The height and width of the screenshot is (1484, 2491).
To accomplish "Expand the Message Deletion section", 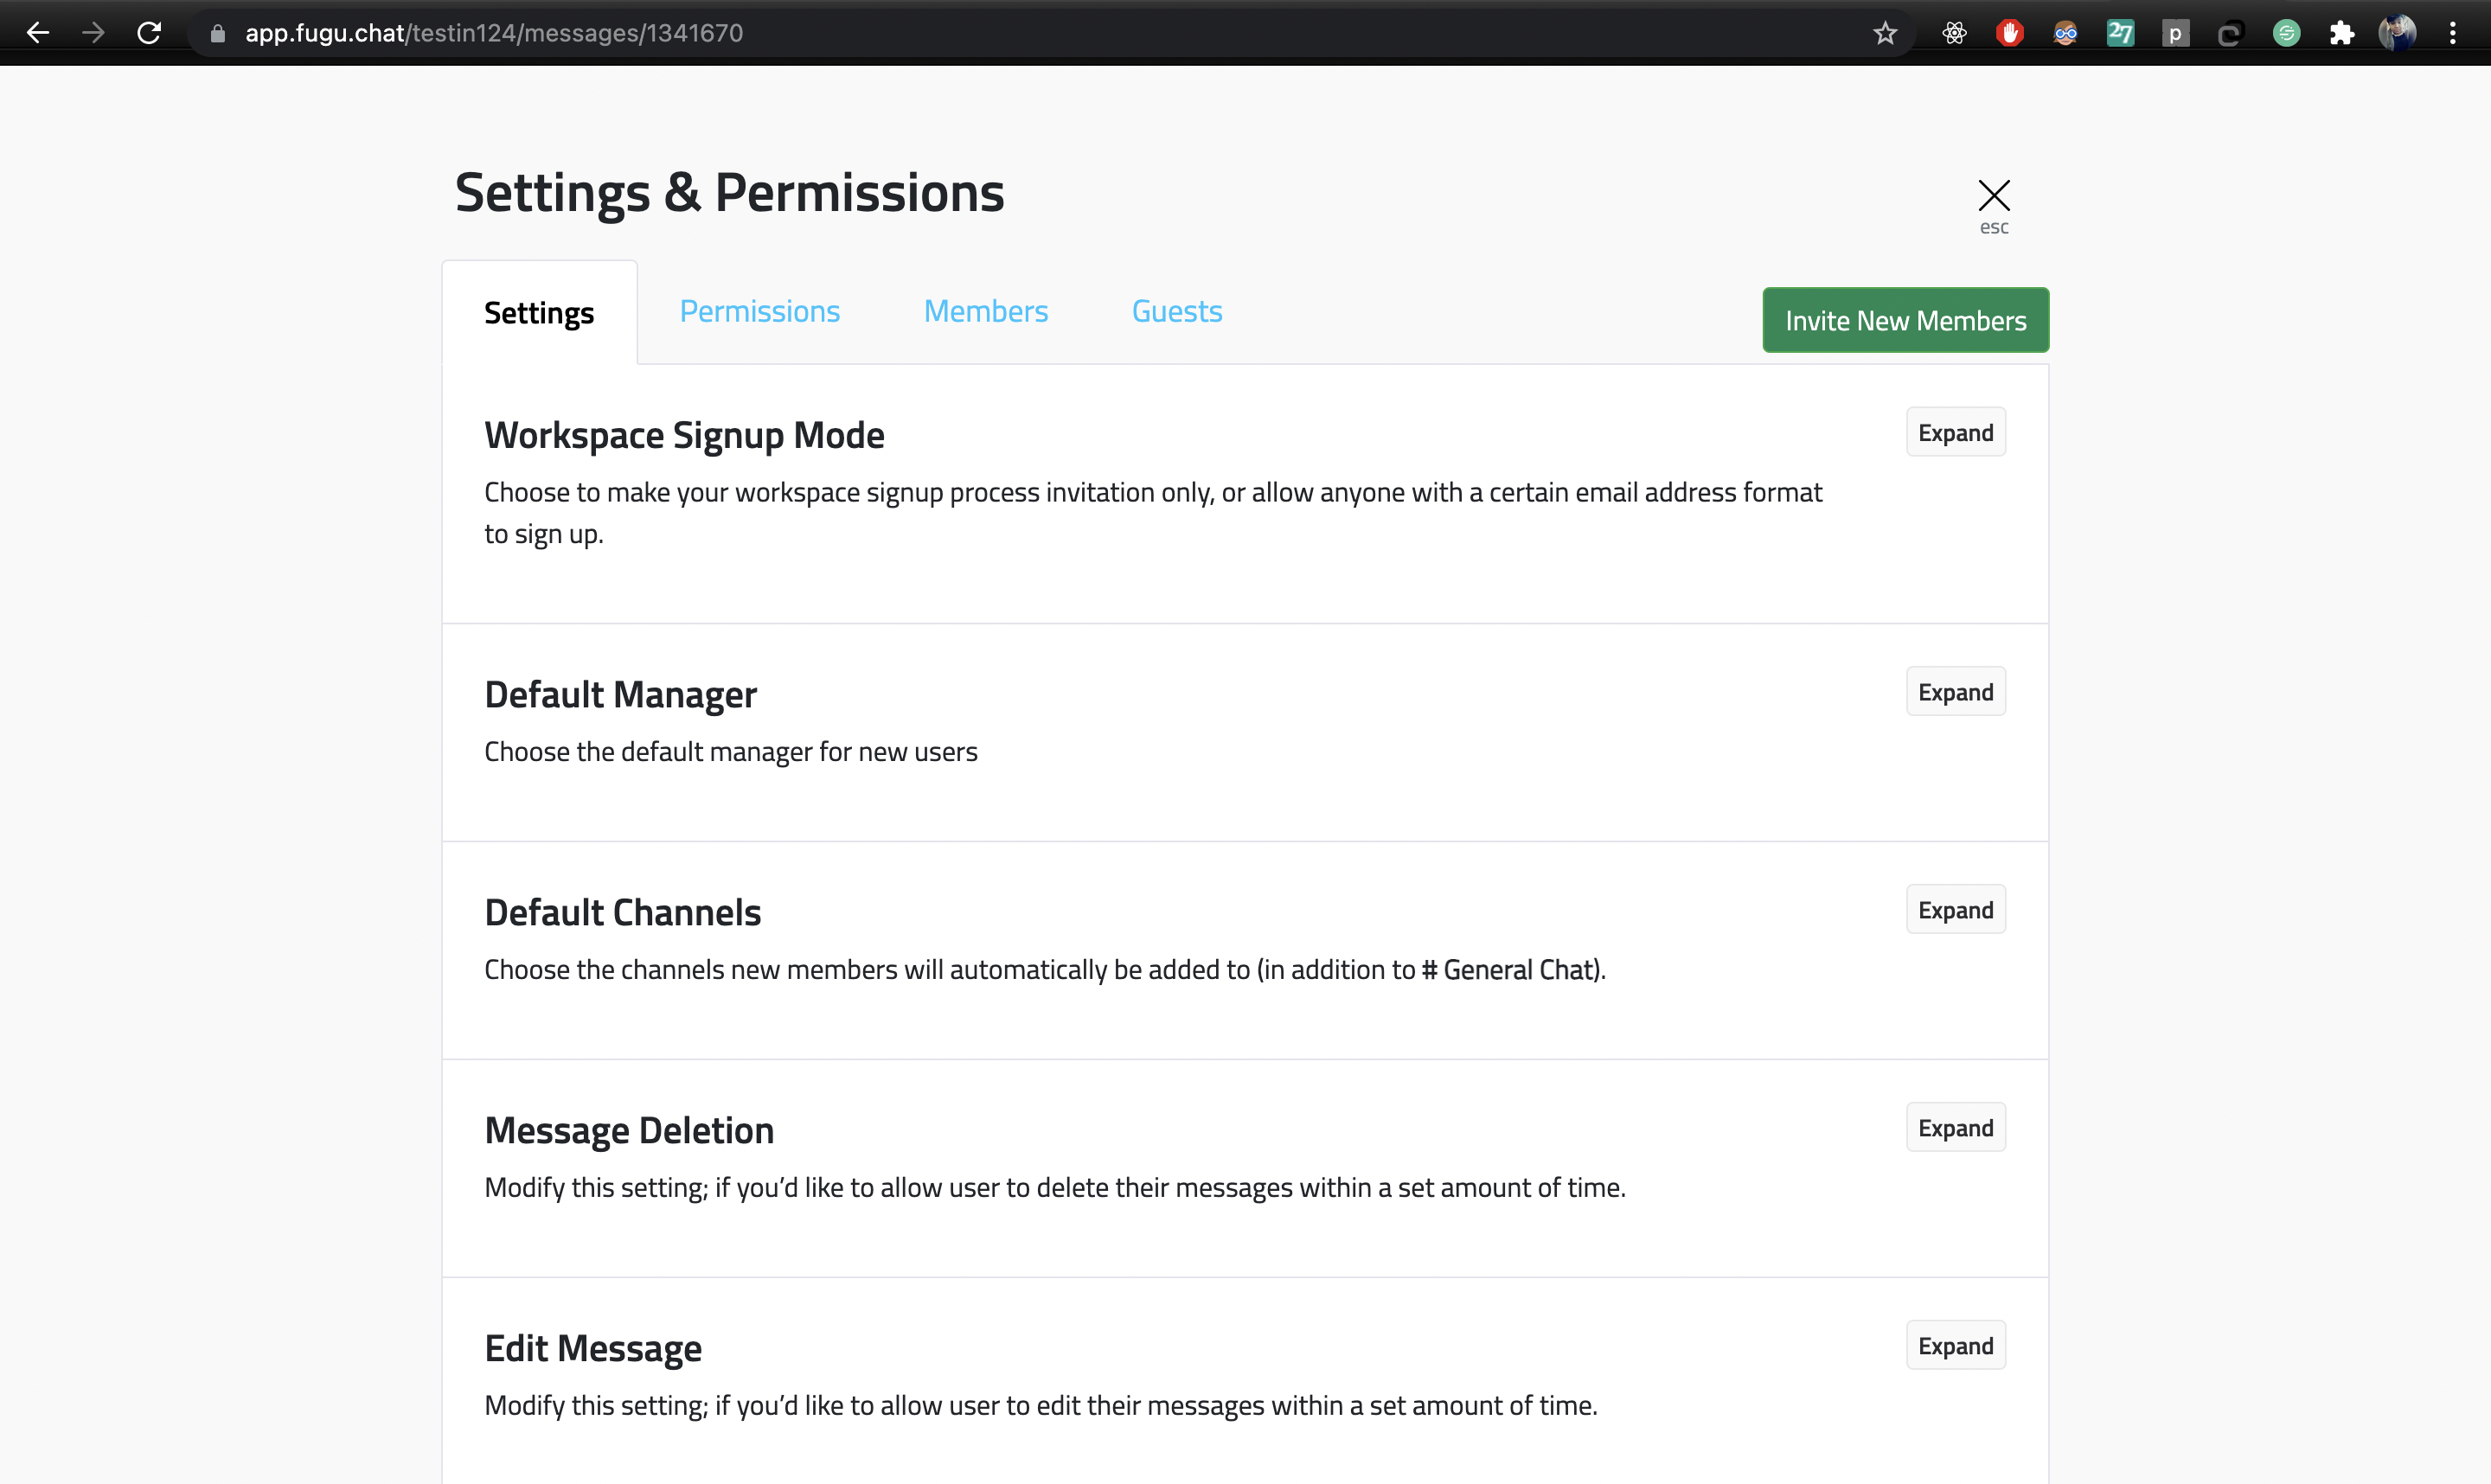I will click(1955, 1127).
